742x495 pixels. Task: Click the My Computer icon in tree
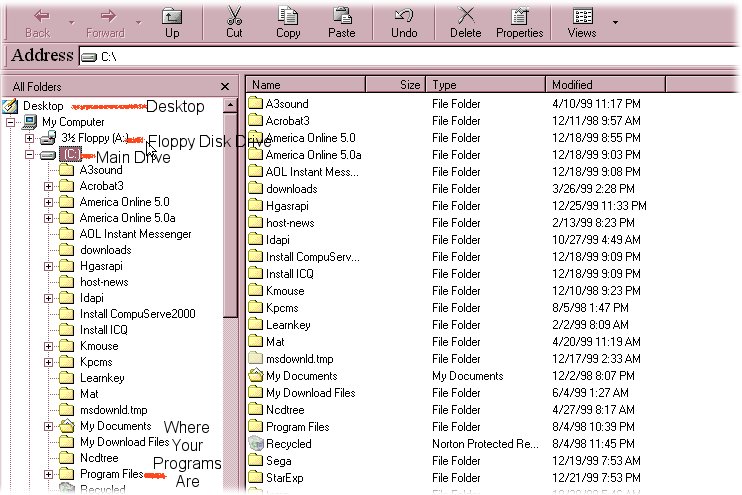point(30,122)
